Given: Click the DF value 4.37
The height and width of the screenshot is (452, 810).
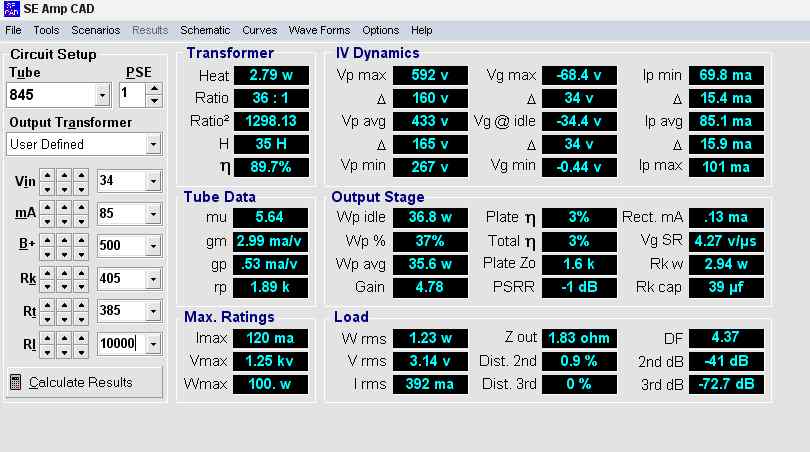Looking at the screenshot, I should (726, 338).
